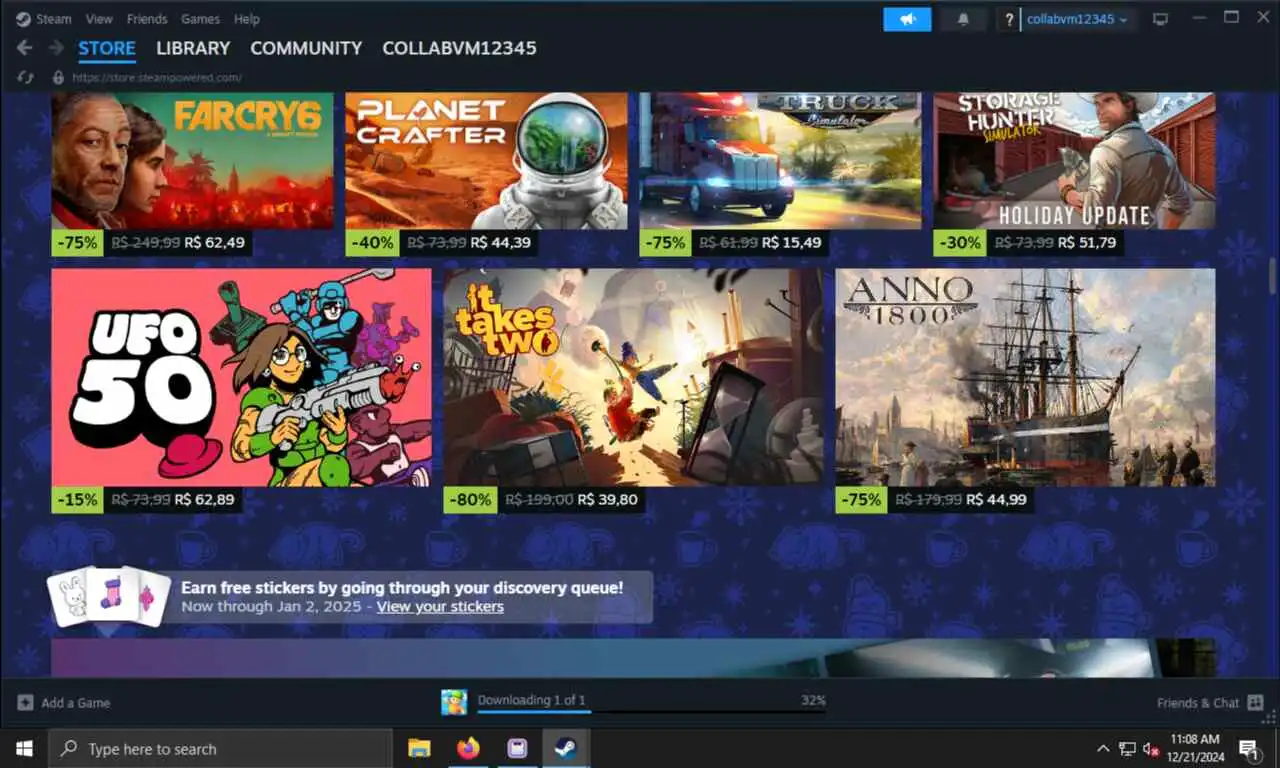Image resolution: width=1280 pixels, height=768 pixels.
Task: Click the padlock icon beside the URL
Action: pos(58,77)
